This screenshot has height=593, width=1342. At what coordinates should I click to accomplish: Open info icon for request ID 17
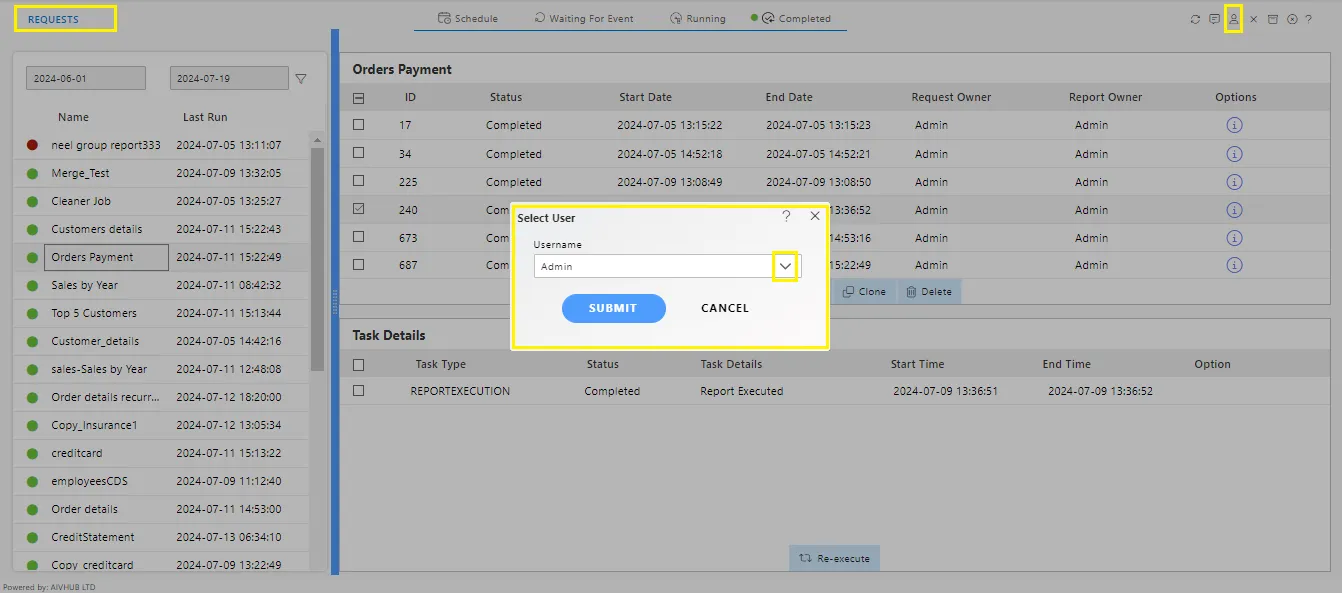(x=1234, y=125)
